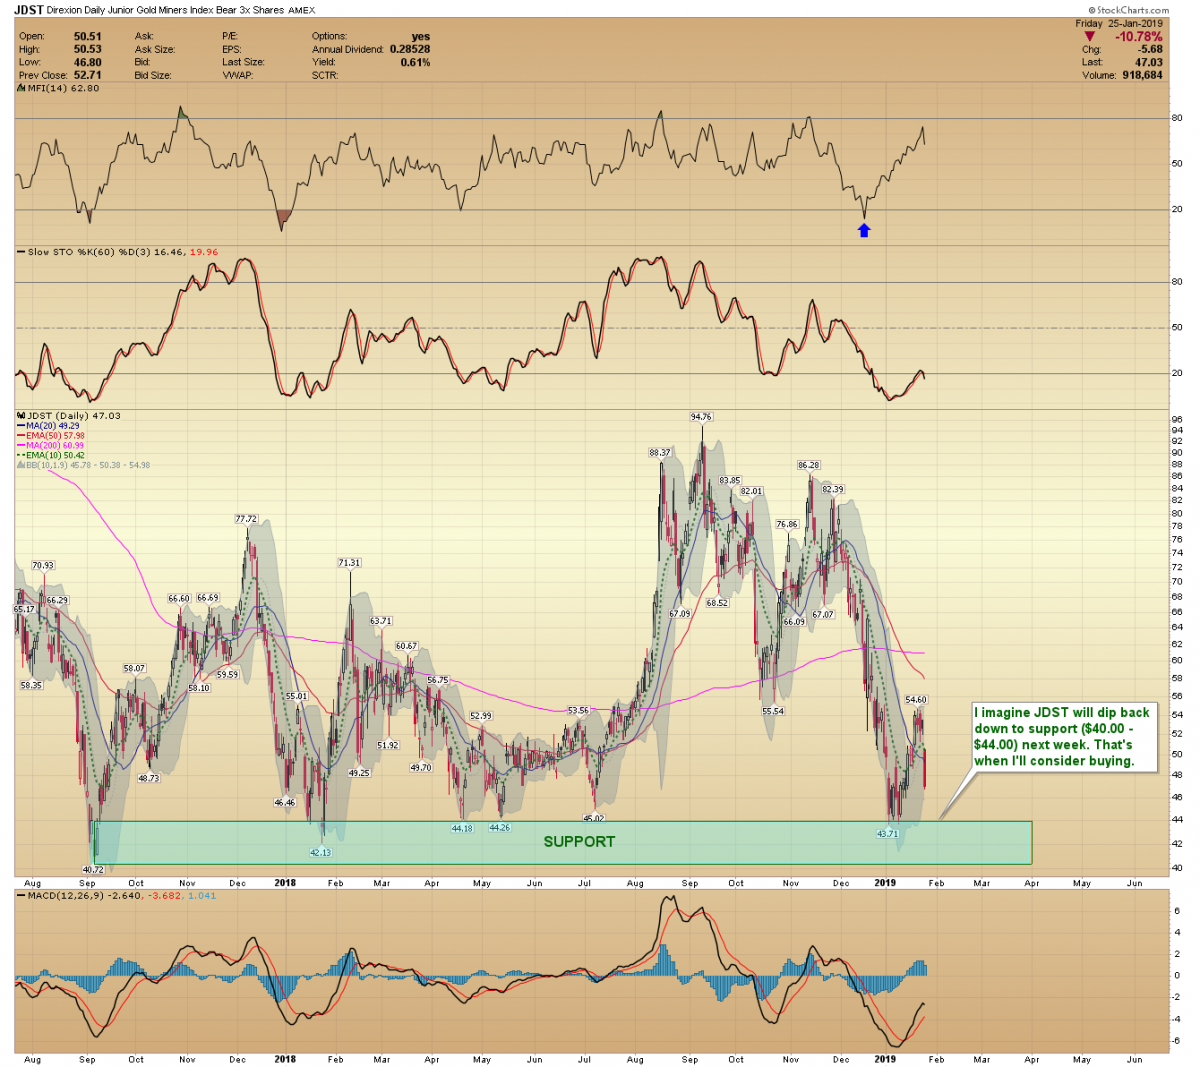Click the MACD(12,26,9) legend line marker
Screen dimensions: 1200x1067
pyautogui.click(x=20, y=896)
